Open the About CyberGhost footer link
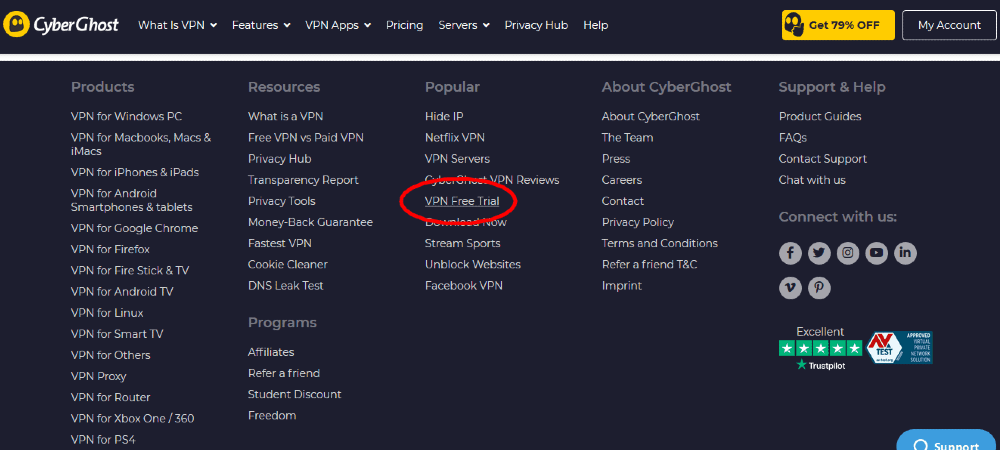This screenshot has height=450, width=1000. [x=651, y=116]
